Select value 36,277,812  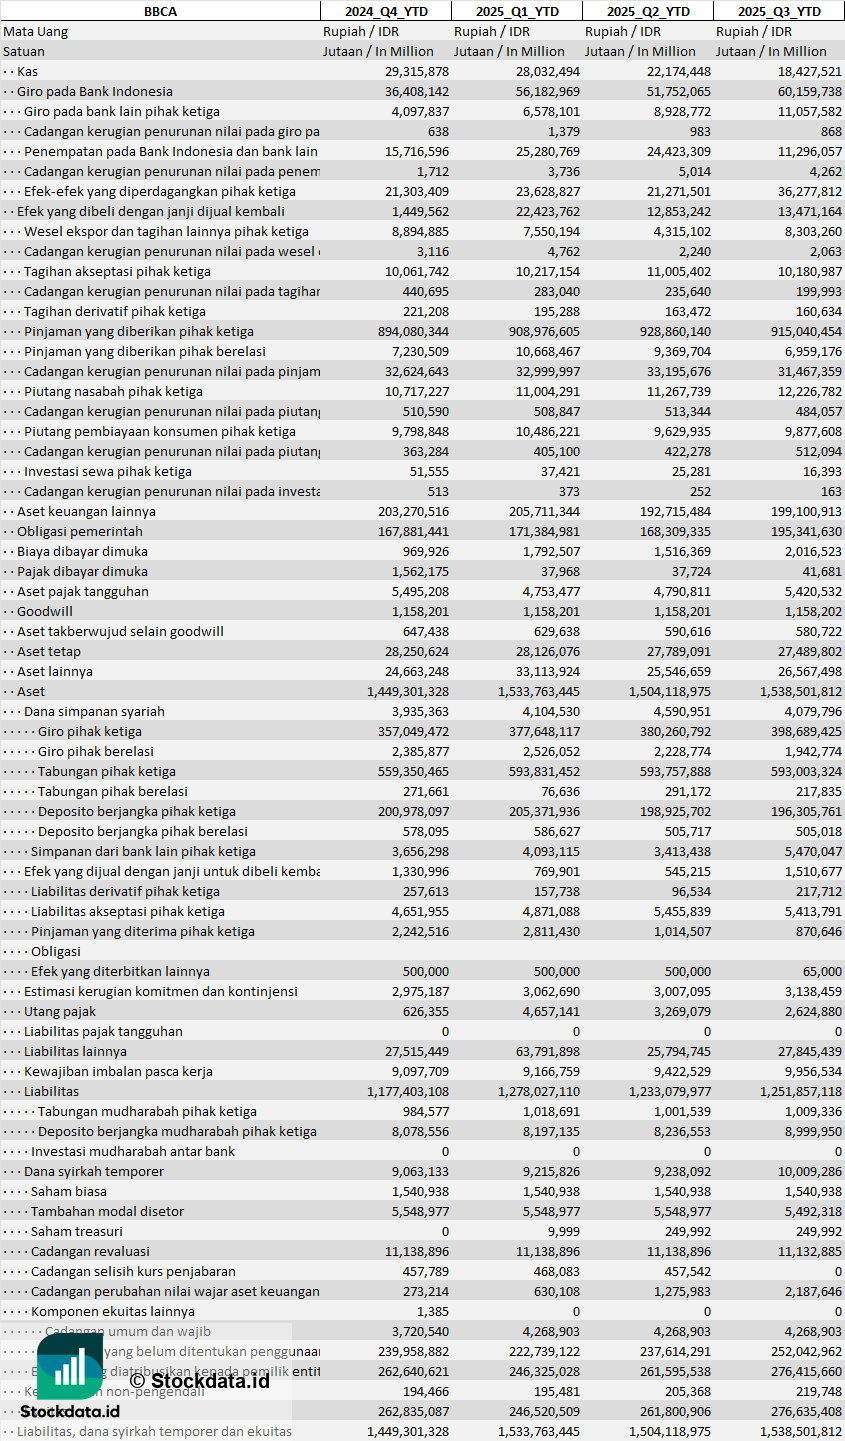pyautogui.click(x=809, y=191)
